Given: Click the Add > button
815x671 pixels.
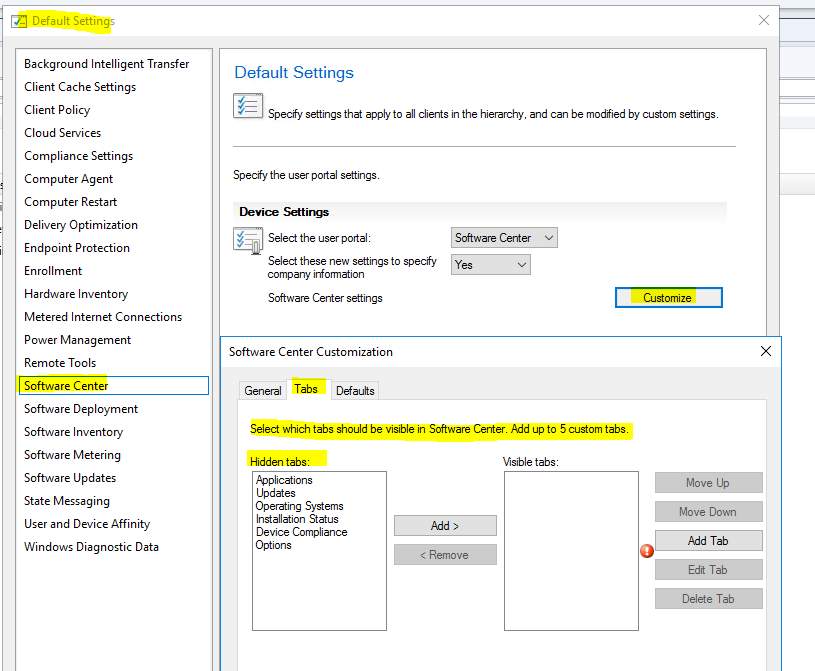Looking at the screenshot, I should pos(445,525).
